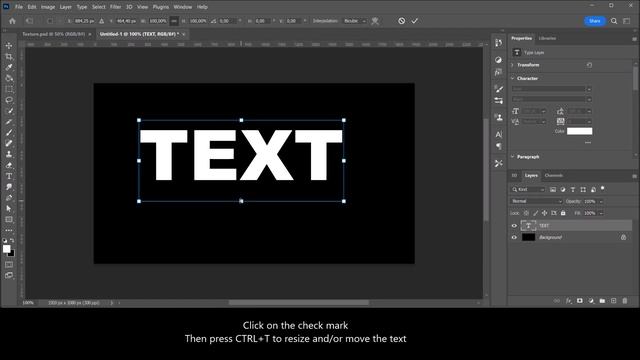Click the warp mode icon in options bar
The width and height of the screenshot is (640, 360).
[375, 21]
